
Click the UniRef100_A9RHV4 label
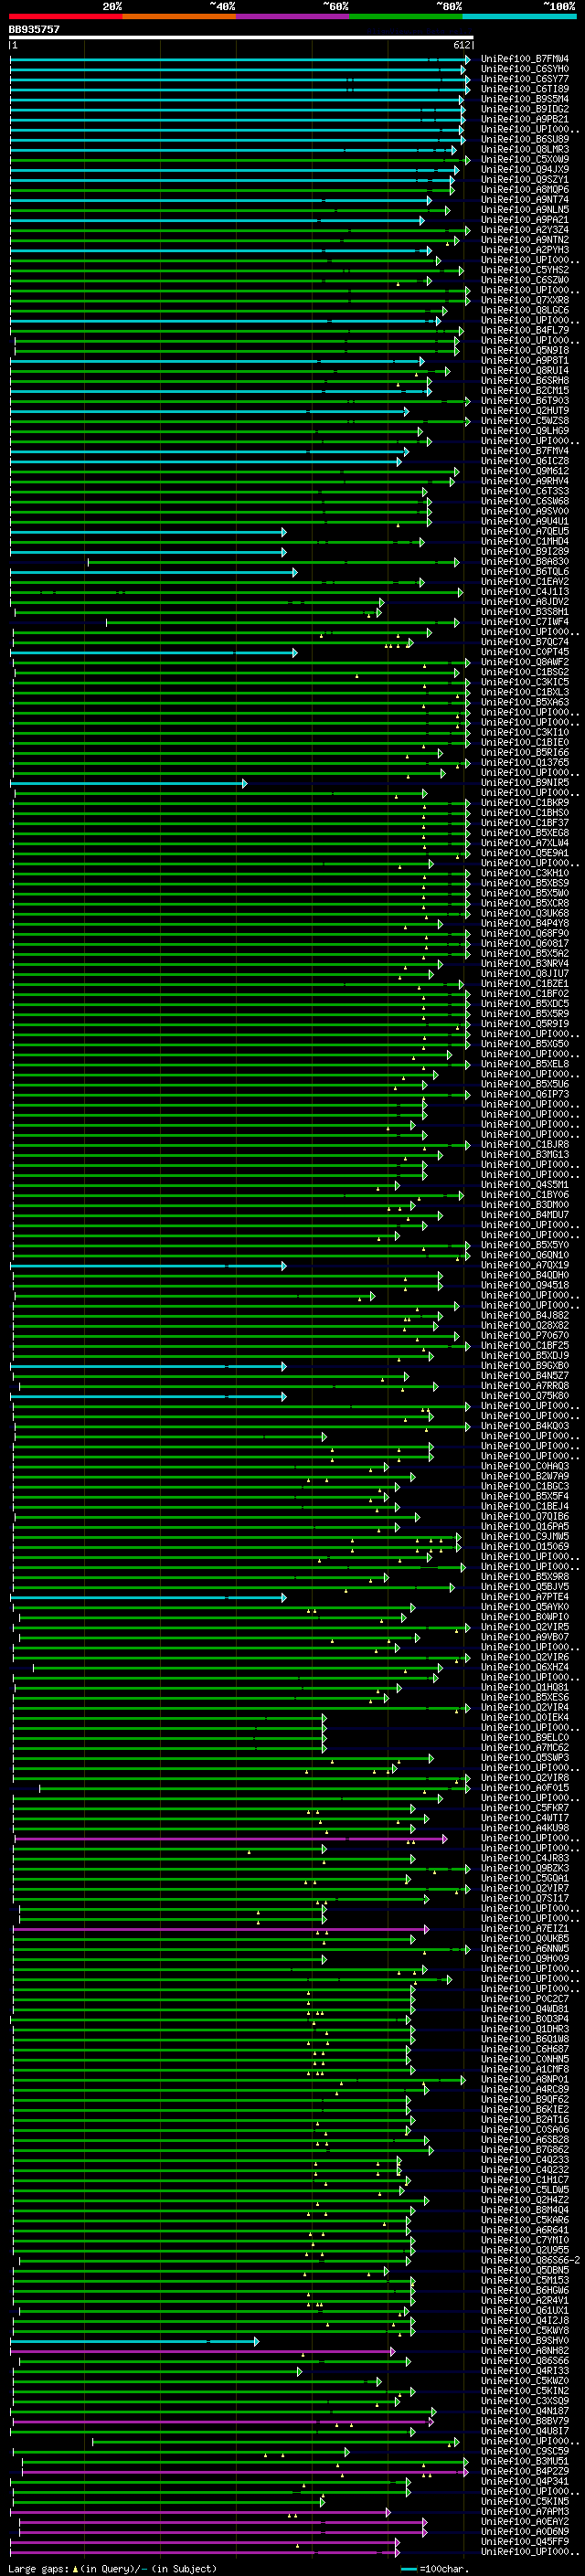pyautogui.click(x=525, y=481)
